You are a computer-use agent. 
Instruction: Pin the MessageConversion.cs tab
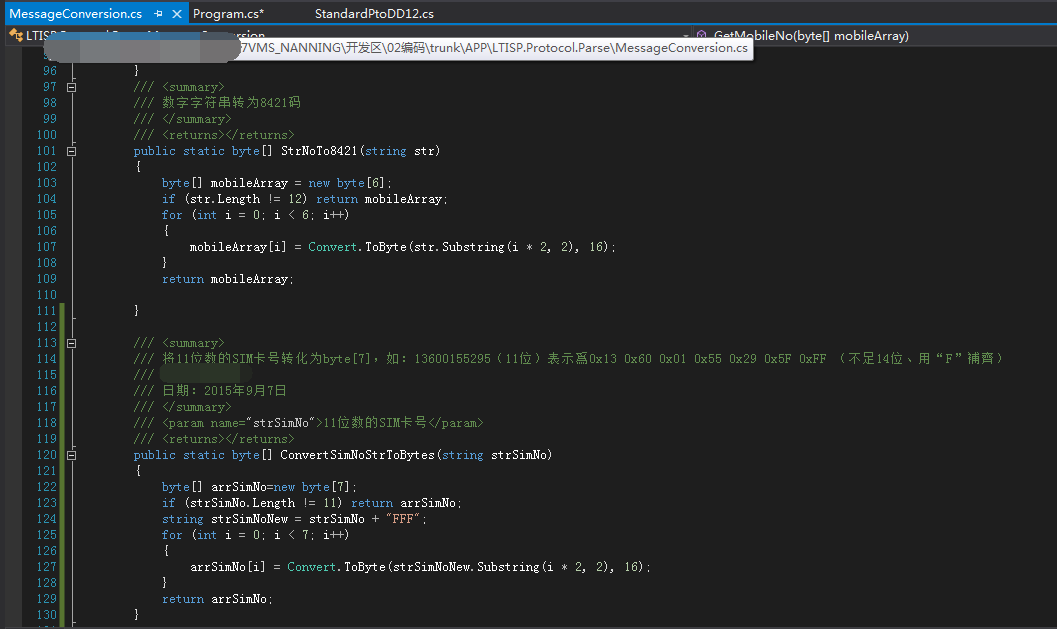click(159, 14)
